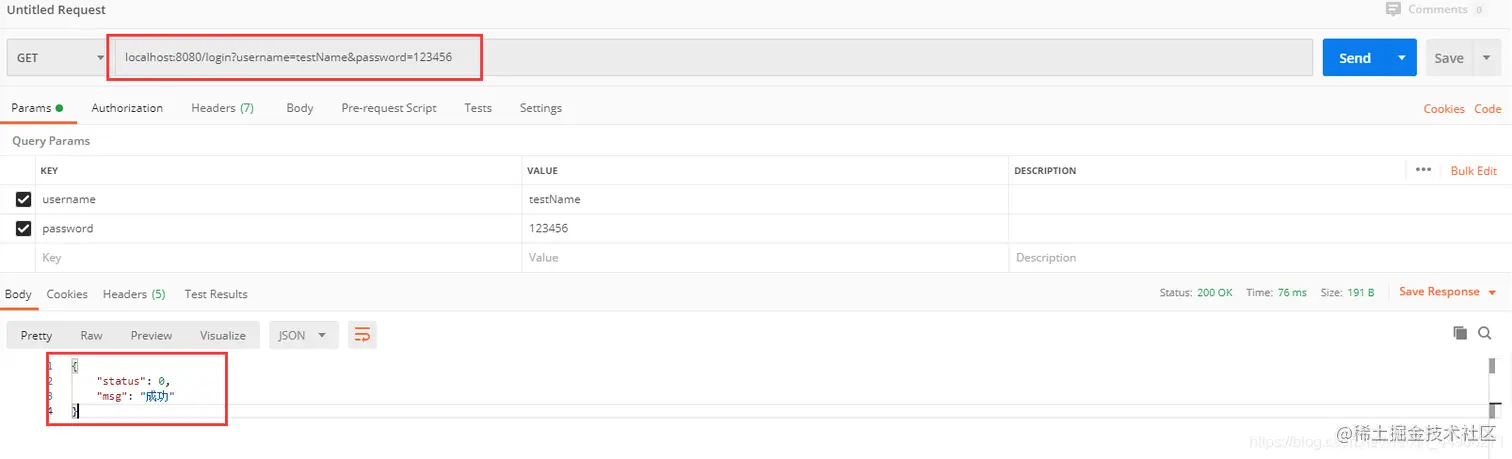This screenshot has width=1512, height=459.
Task: Open the response Headers (5) tab
Action: (x=134, y=294)
